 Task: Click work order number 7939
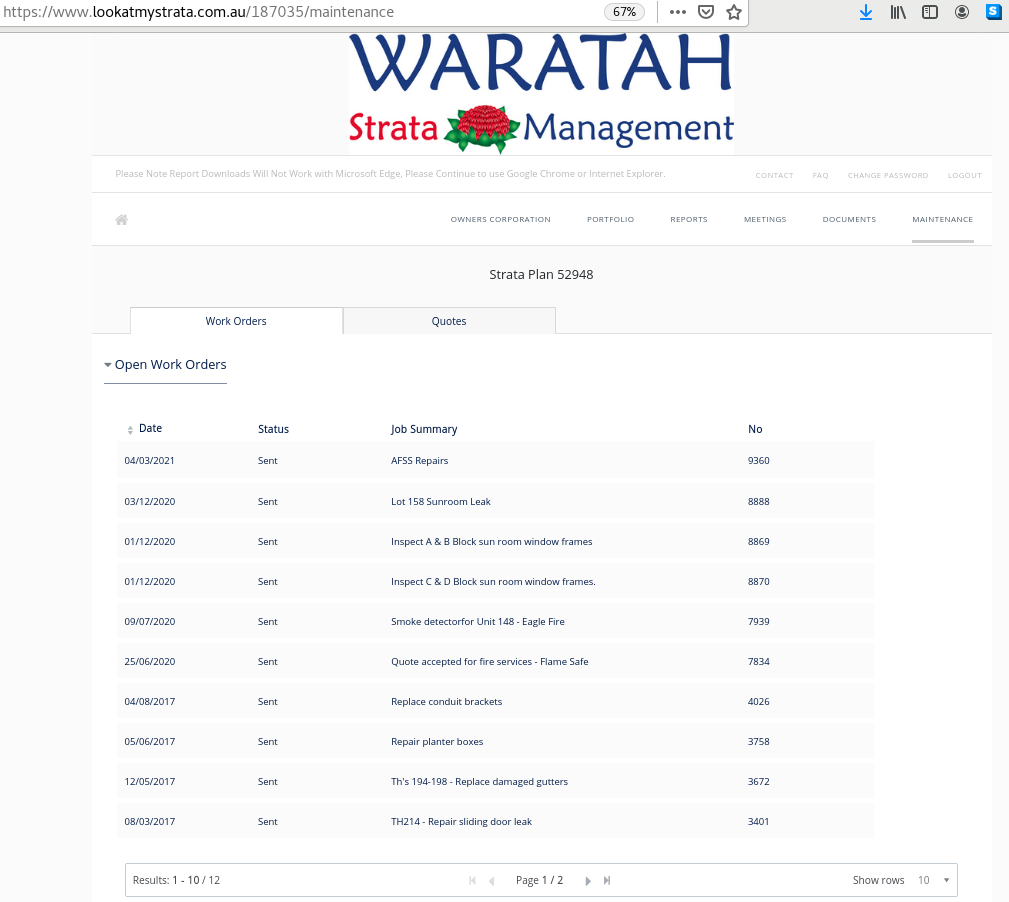[x=759, y=621]
